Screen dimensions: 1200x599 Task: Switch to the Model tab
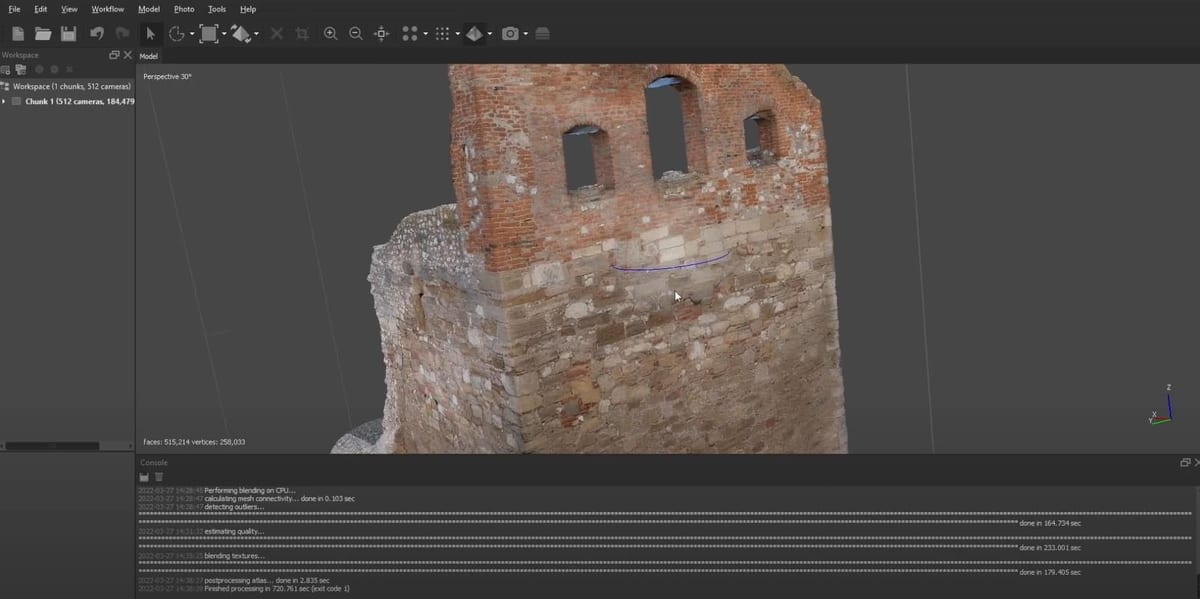tap(148, 56)
